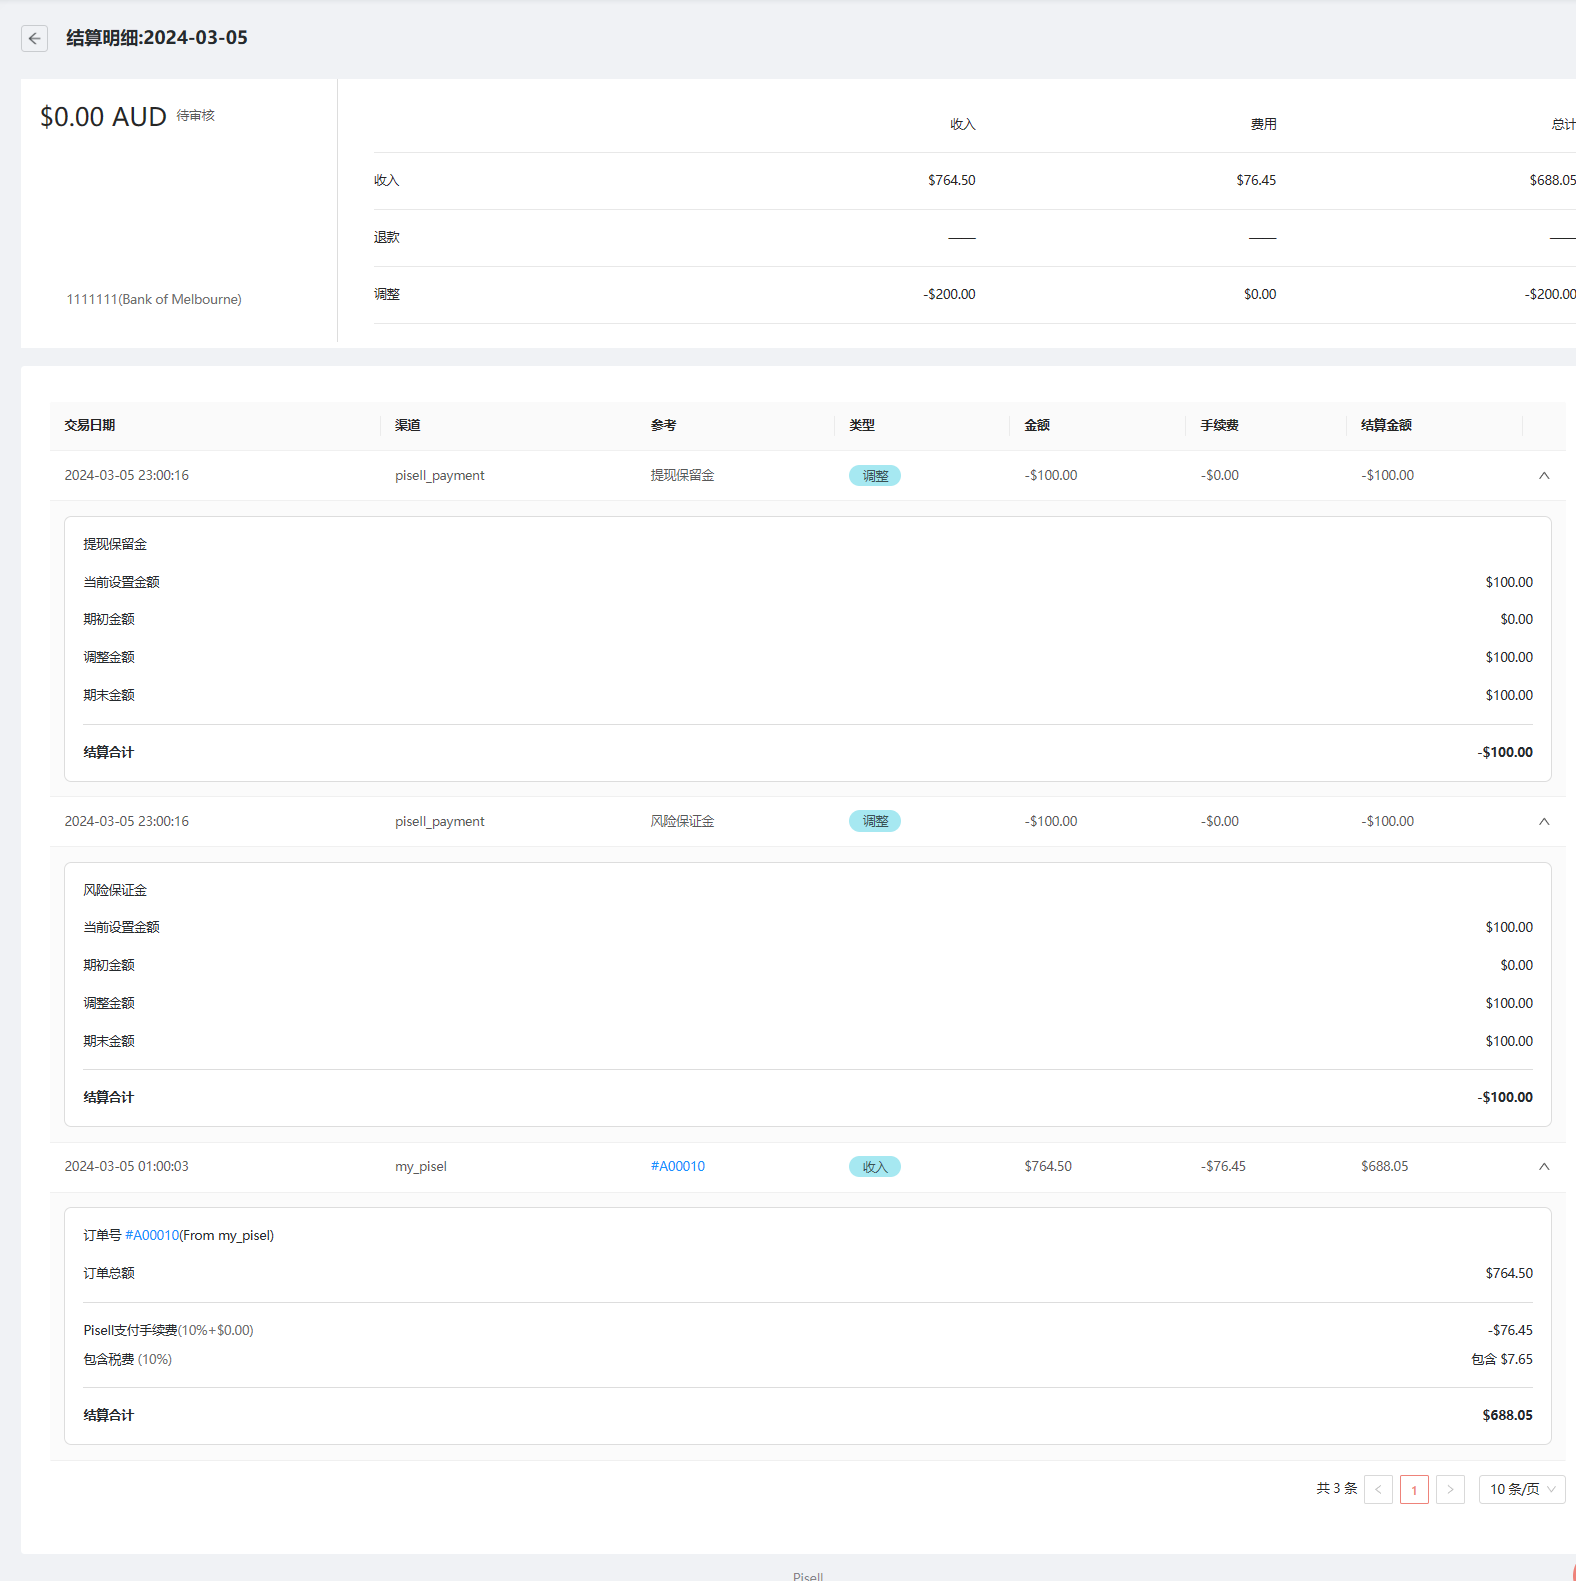Open #A00010 link in order details
This screenshot has width=1576, height=1581.
(x=152, y=1236)
